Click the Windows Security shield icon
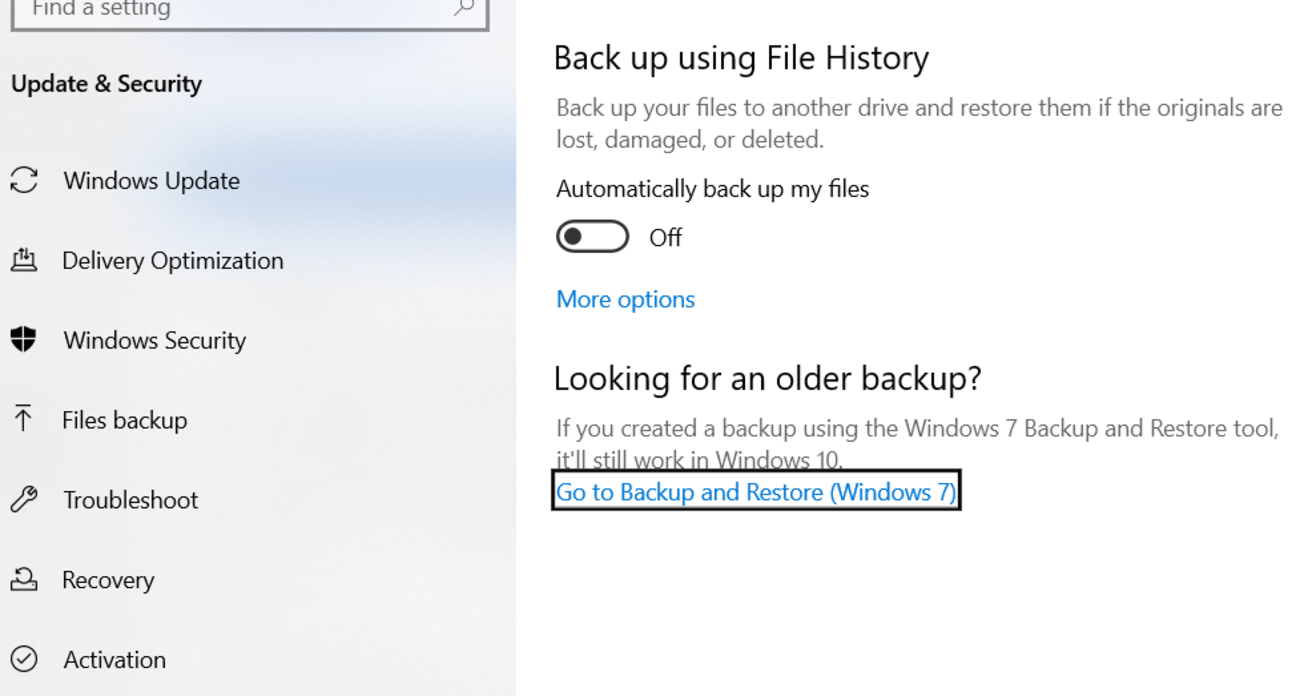1300x696 pixels. (x=24, y=340)
